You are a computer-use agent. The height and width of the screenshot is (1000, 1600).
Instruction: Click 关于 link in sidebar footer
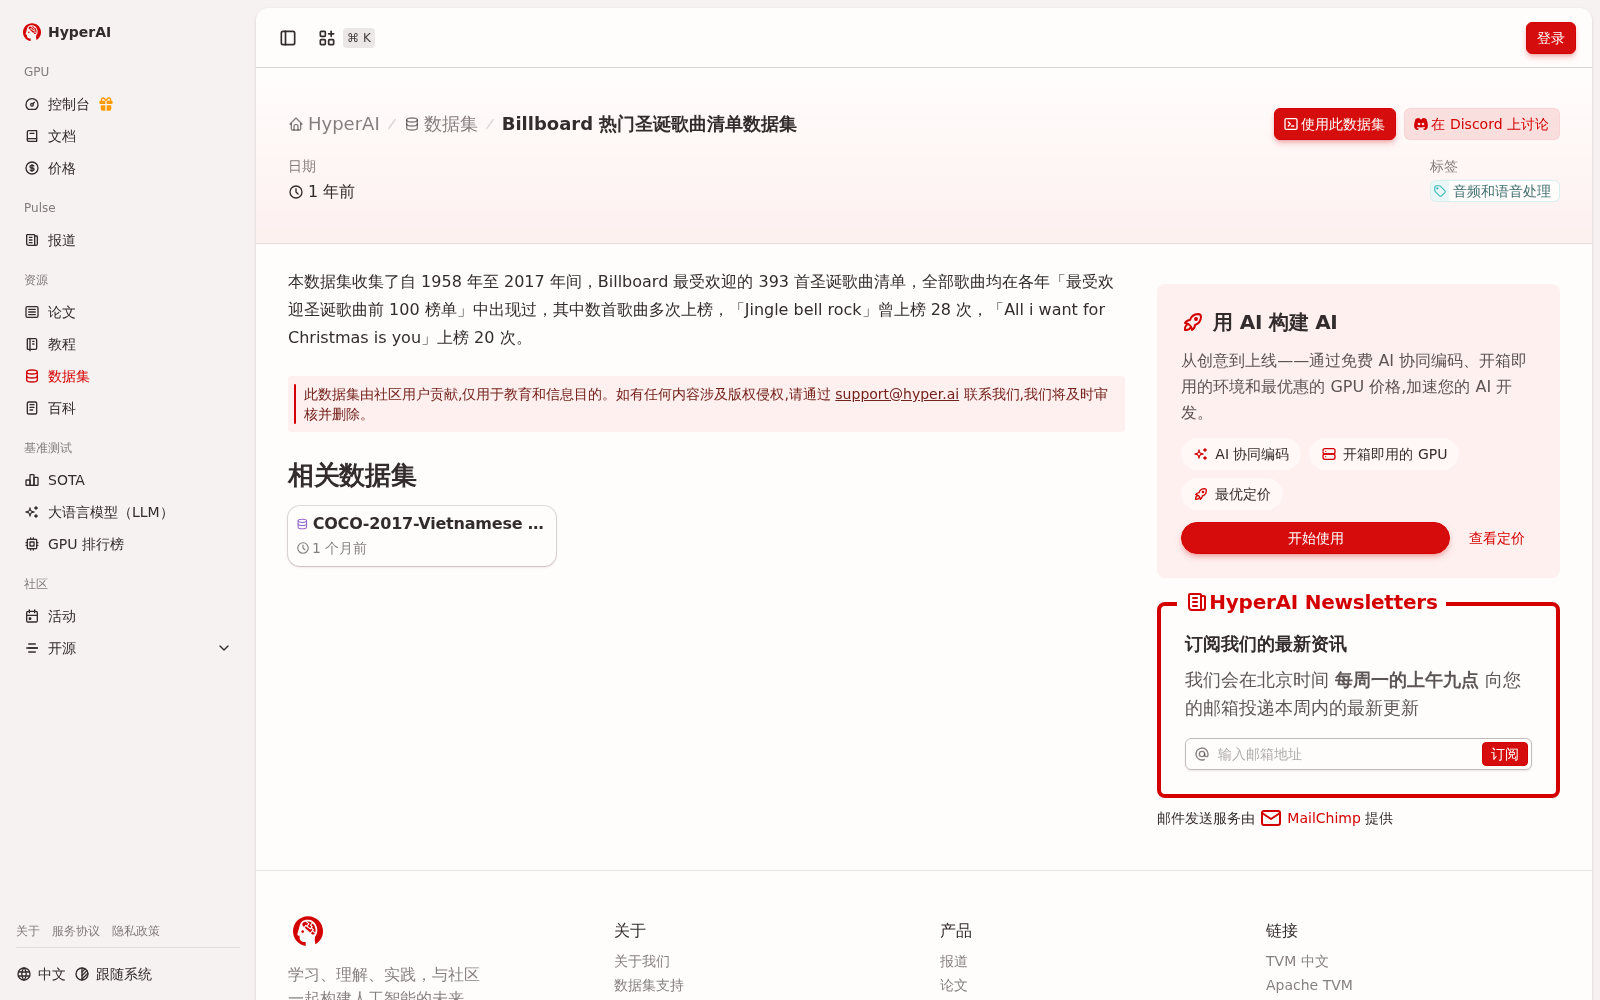(28, 931)
